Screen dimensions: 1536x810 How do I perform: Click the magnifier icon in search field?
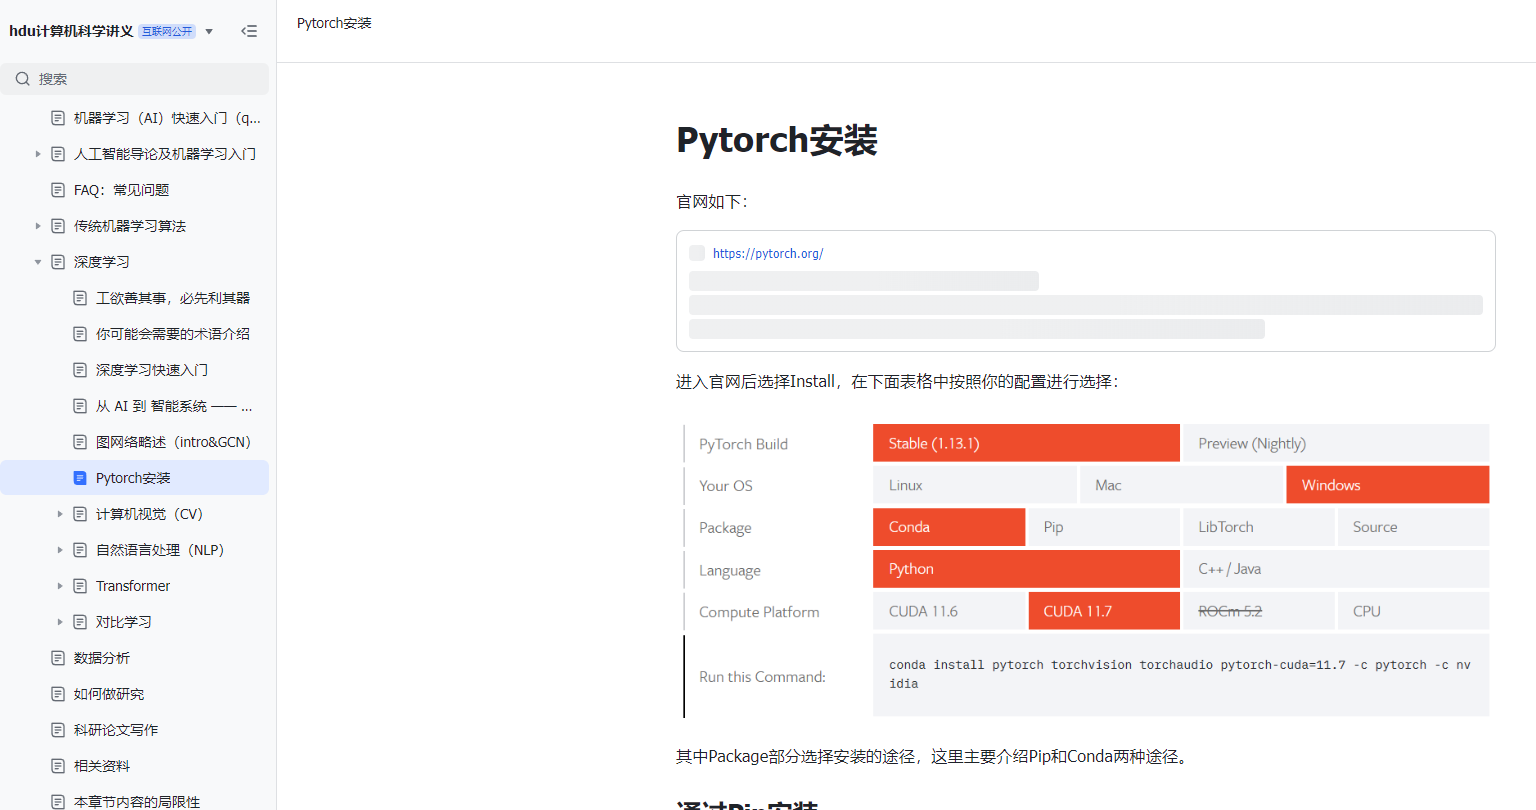click(22, 79)
